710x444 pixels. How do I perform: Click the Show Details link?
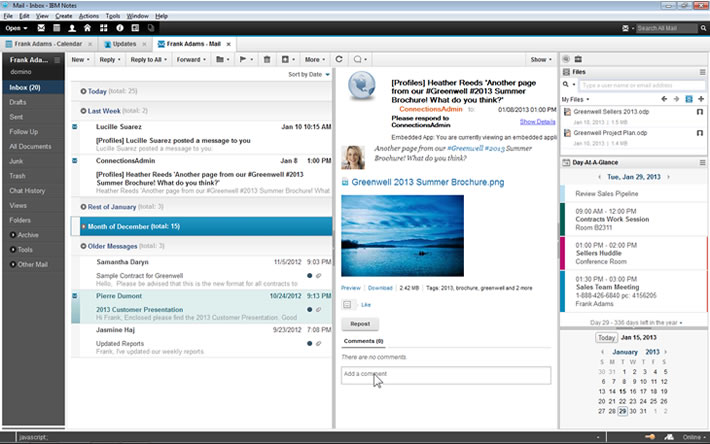537,122
